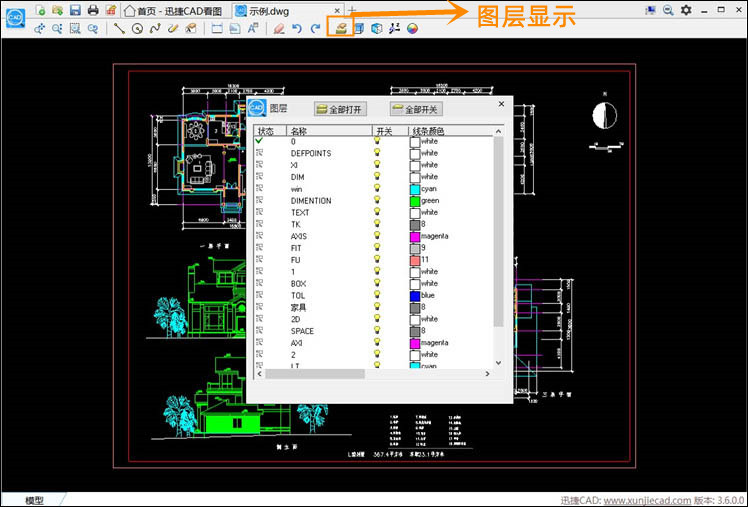Toggle the bulb for layer TEXT
Screen dimensions: 748x507
pyautogui.click(x=377, y=212)
